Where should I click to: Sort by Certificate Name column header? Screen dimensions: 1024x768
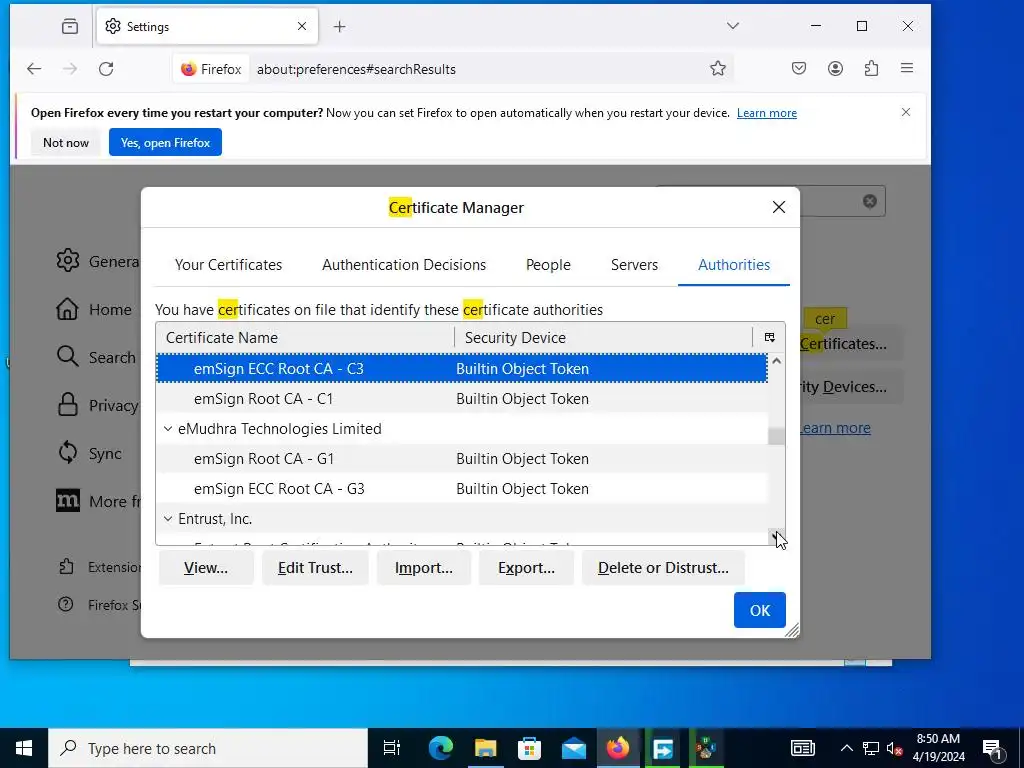pos(305,338)
